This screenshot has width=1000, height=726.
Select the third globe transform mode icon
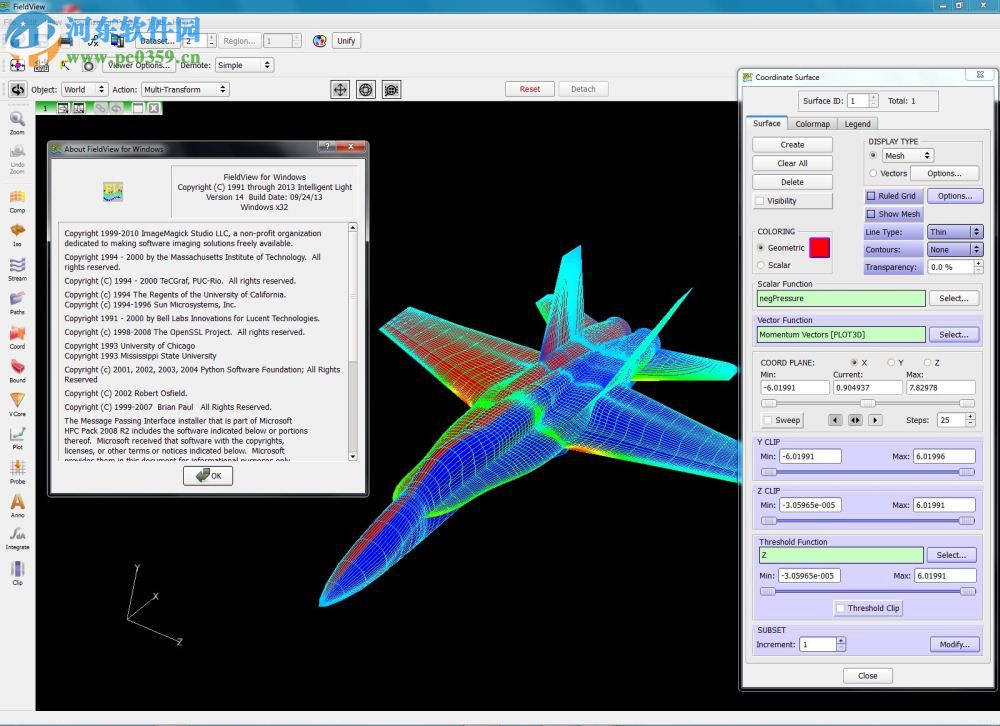[391, 89]
